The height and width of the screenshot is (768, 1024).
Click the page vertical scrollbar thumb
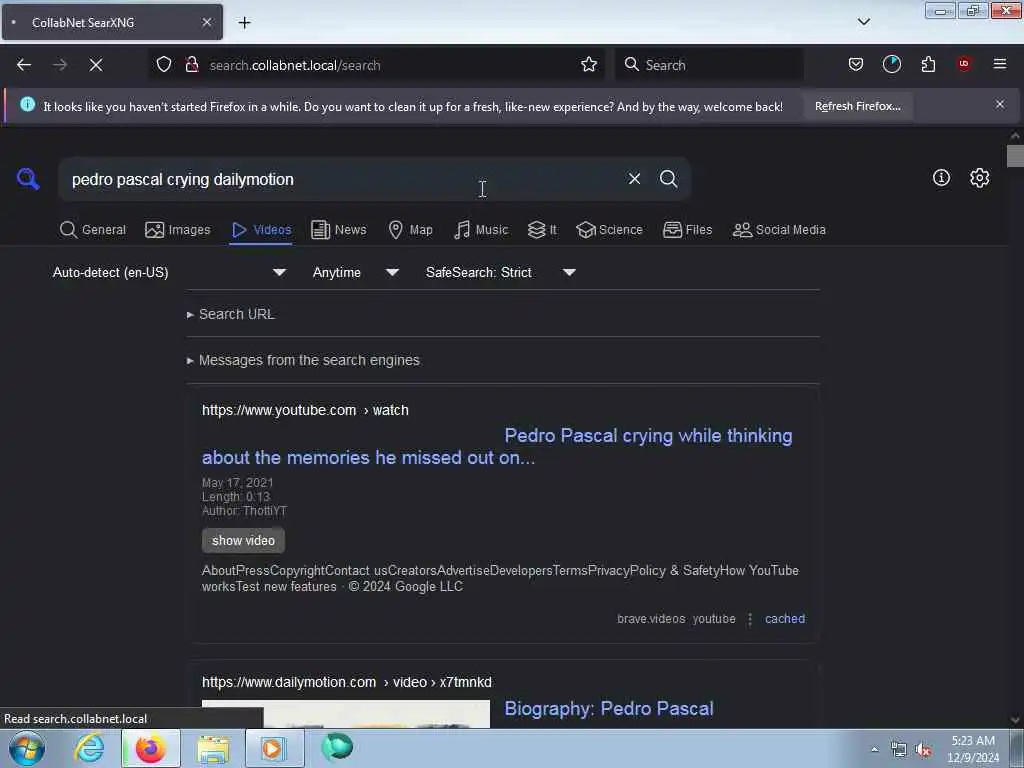1015,156
